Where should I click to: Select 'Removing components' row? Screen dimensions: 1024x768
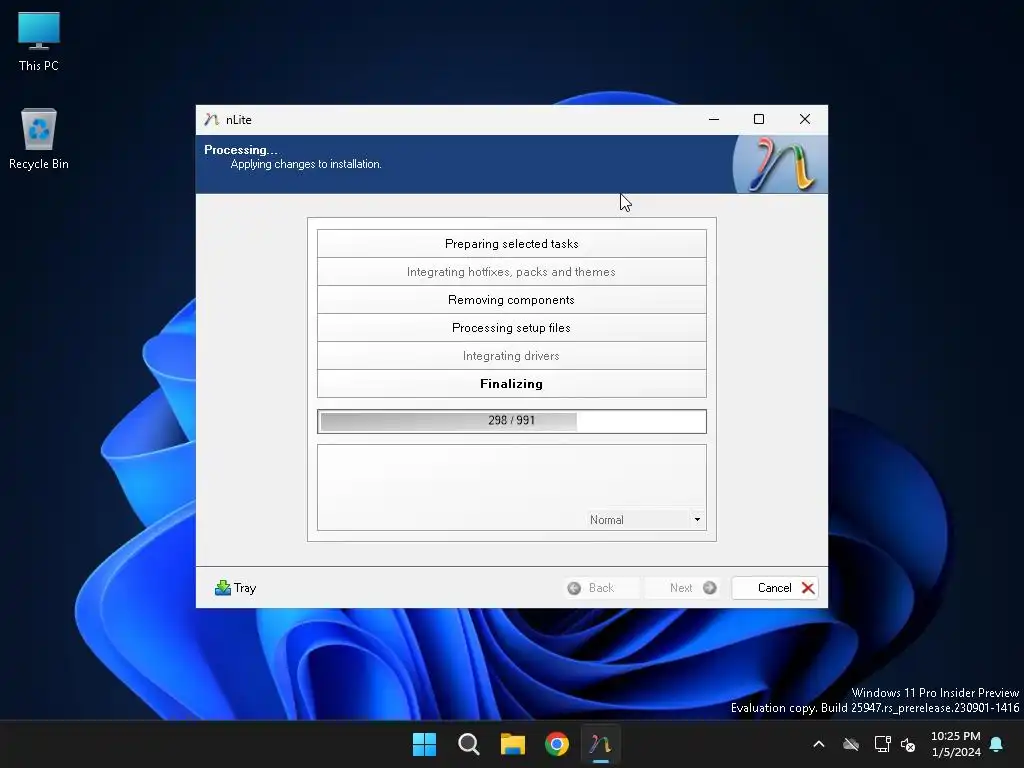coord(511,300)
